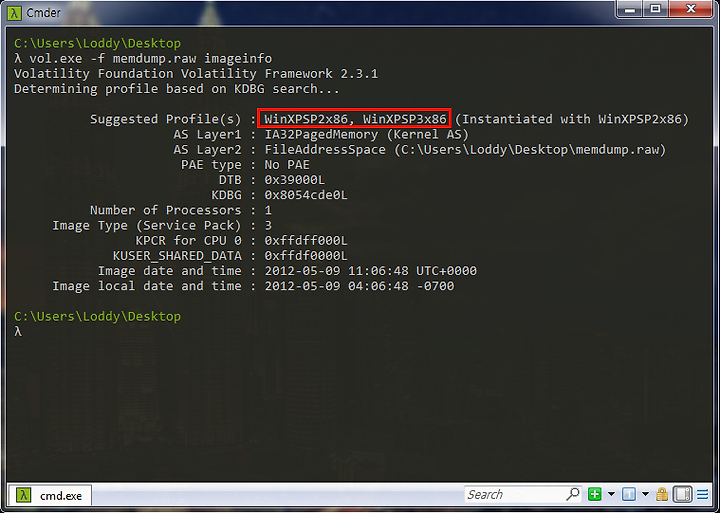
Task: Click the padlock lock-console icon
Action: click(662, 495)
